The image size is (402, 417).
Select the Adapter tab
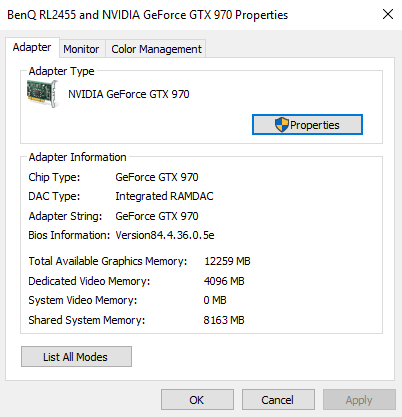coord(32,47)
